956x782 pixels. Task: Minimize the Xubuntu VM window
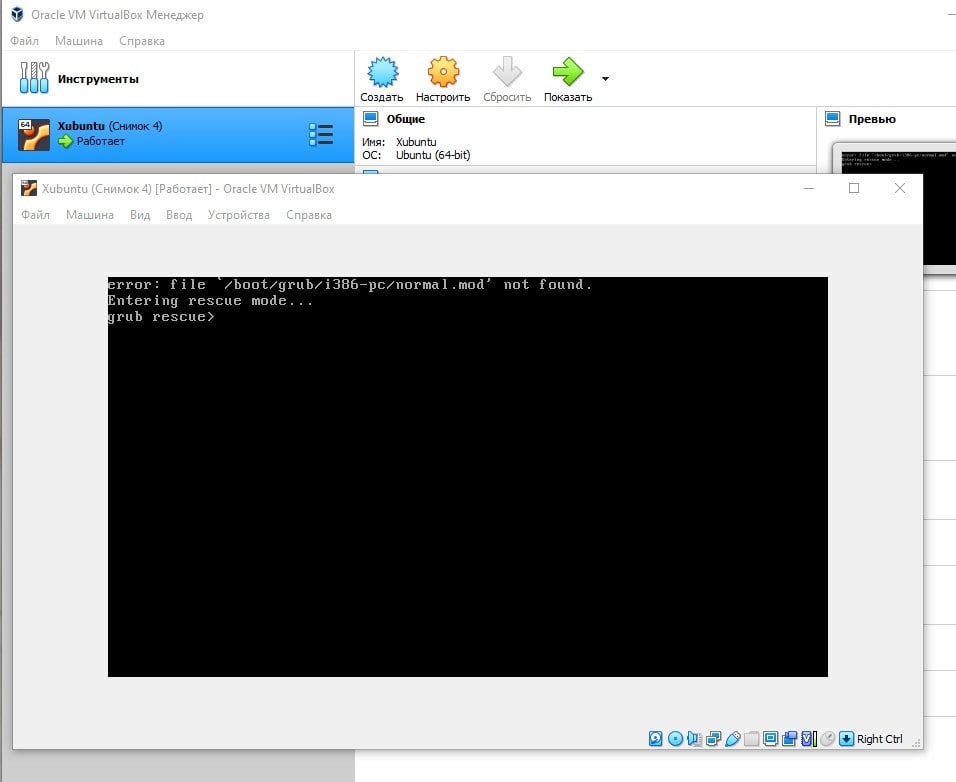(x=809, y=188)
